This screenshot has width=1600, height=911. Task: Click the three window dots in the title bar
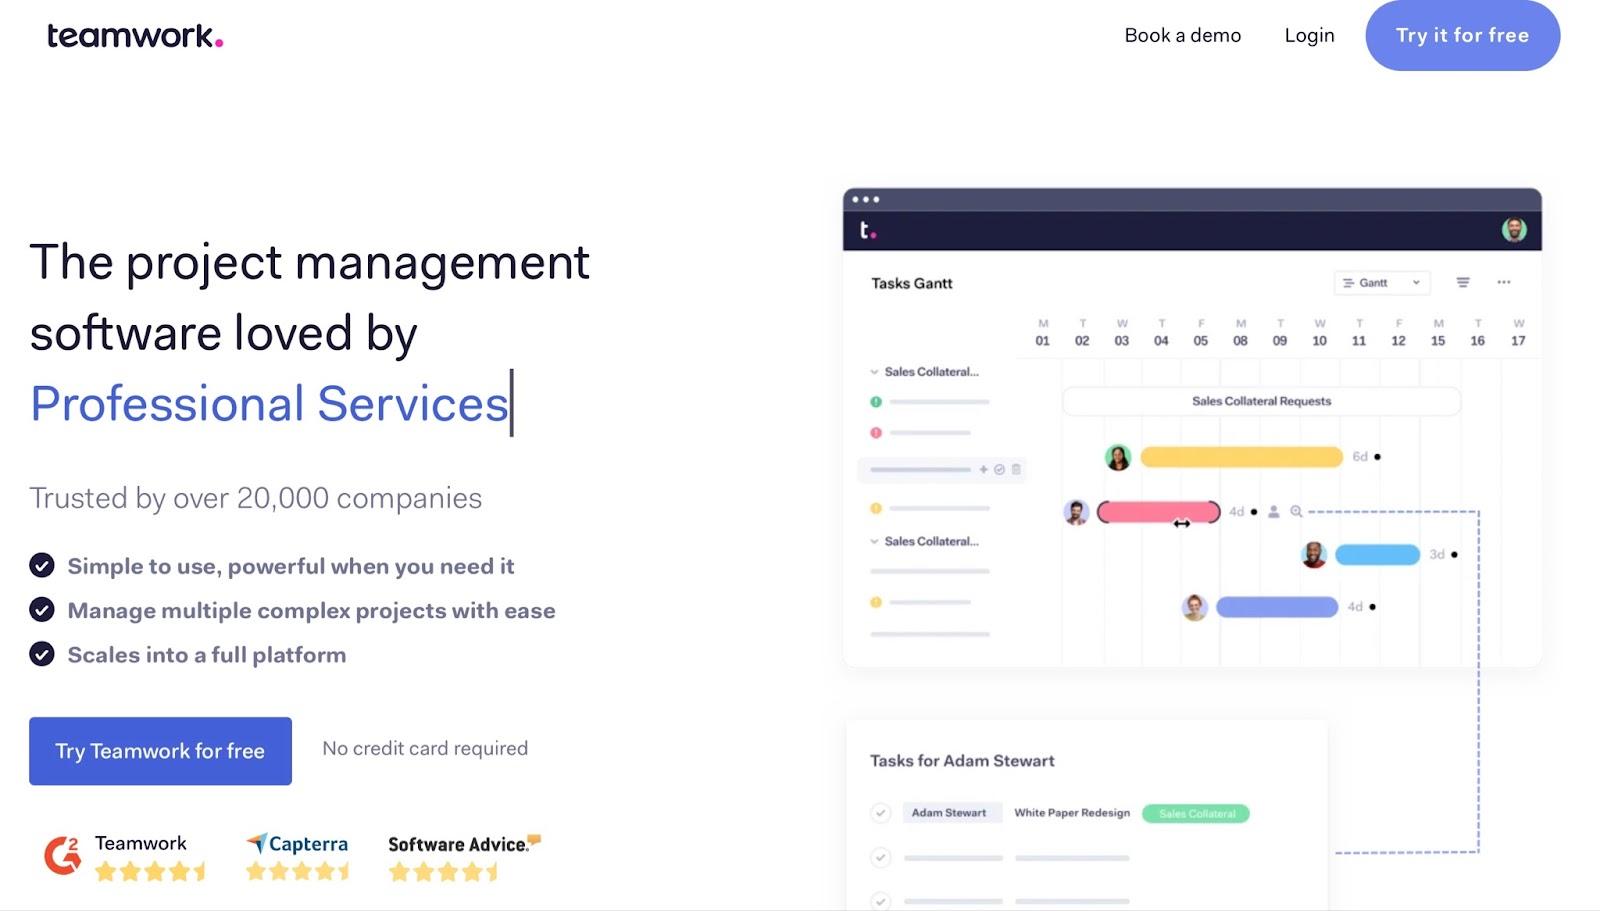(866, 199)
